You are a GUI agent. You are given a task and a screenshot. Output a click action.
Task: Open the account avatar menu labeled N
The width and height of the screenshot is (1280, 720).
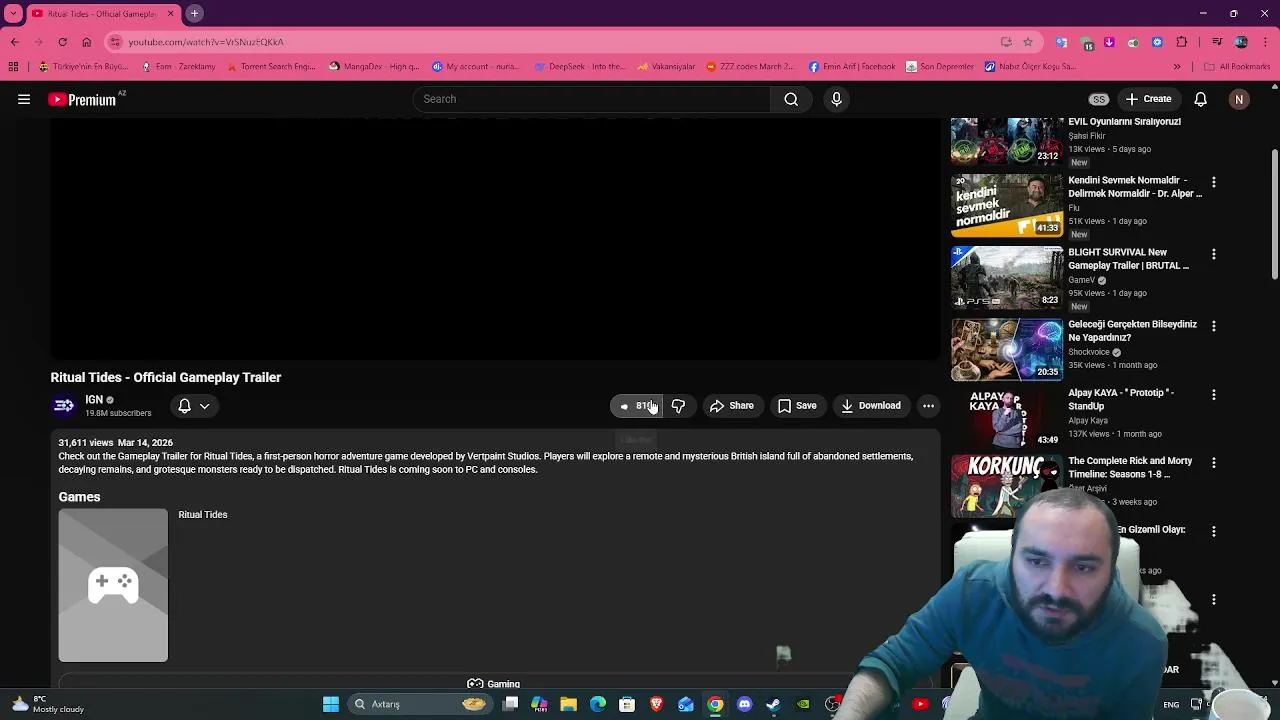(x=1239, y=99)
